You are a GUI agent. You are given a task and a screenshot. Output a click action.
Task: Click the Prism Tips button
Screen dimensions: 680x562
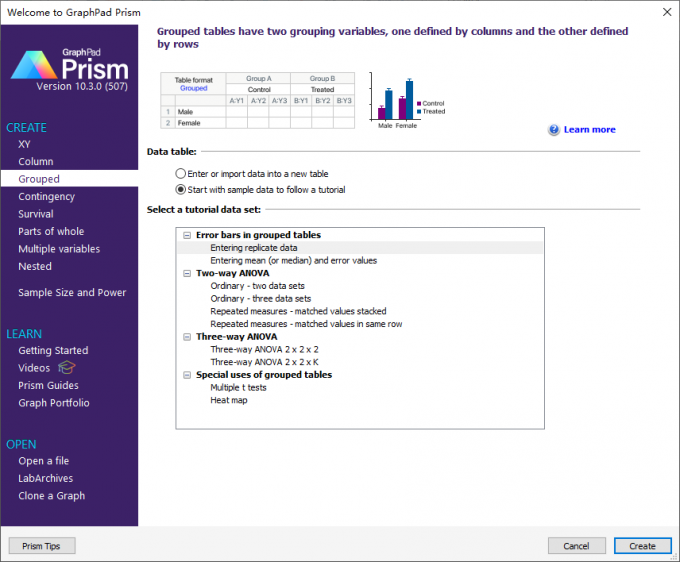coord(42,546)
